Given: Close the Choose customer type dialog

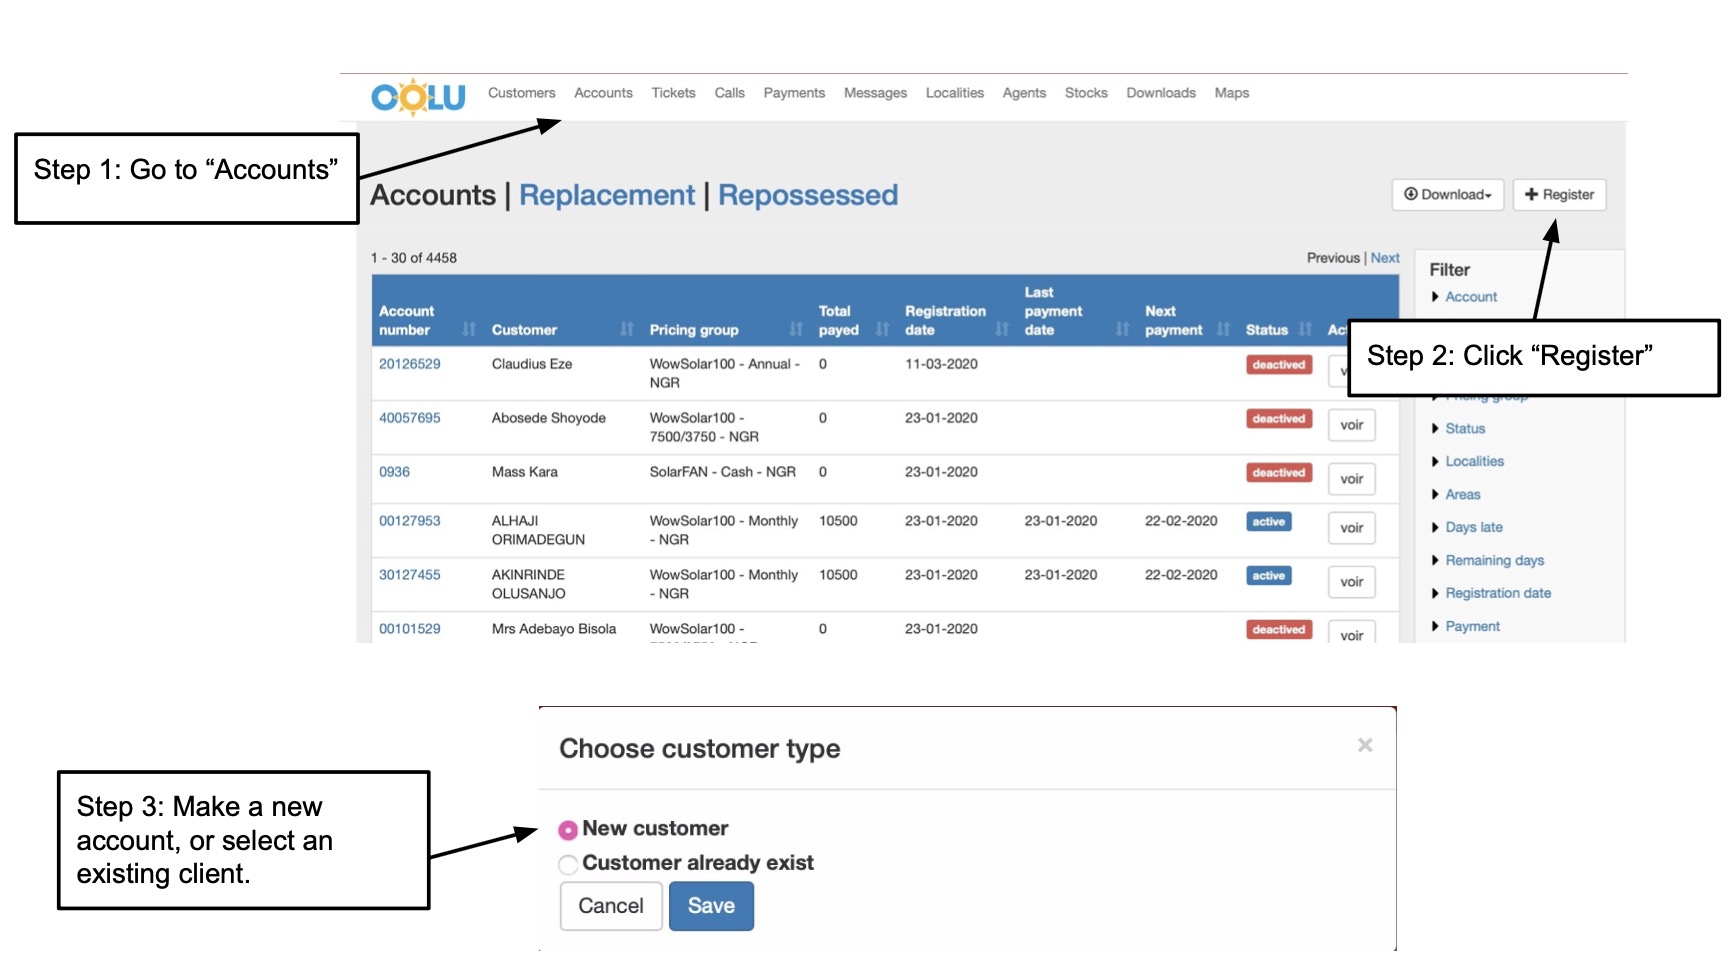Looking at the screenshot, I should click(x=1364, y=745).
